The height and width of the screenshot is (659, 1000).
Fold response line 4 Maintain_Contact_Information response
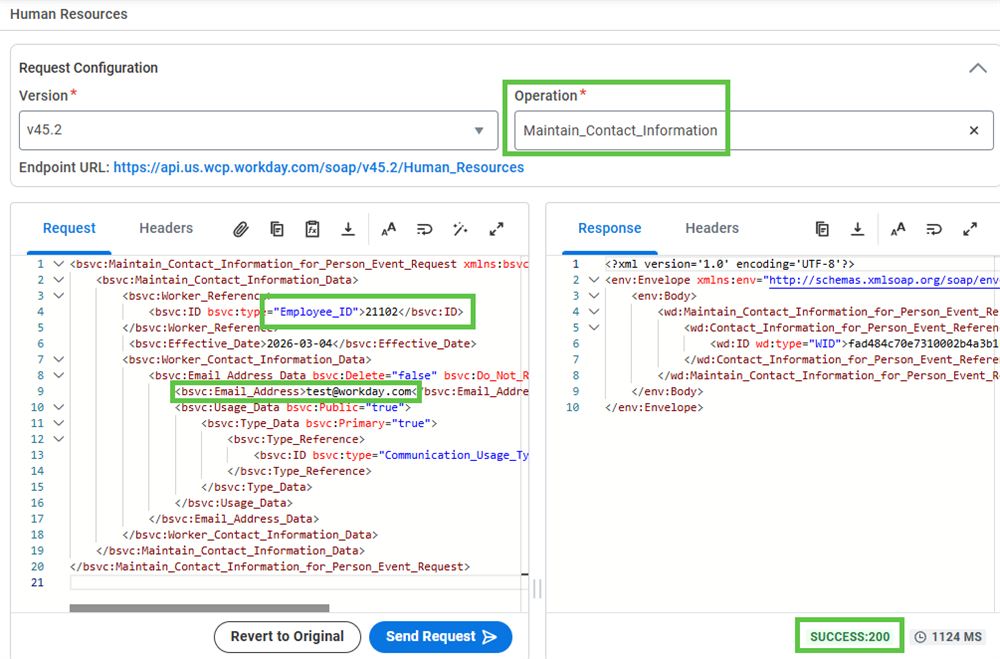click(594, 312)
